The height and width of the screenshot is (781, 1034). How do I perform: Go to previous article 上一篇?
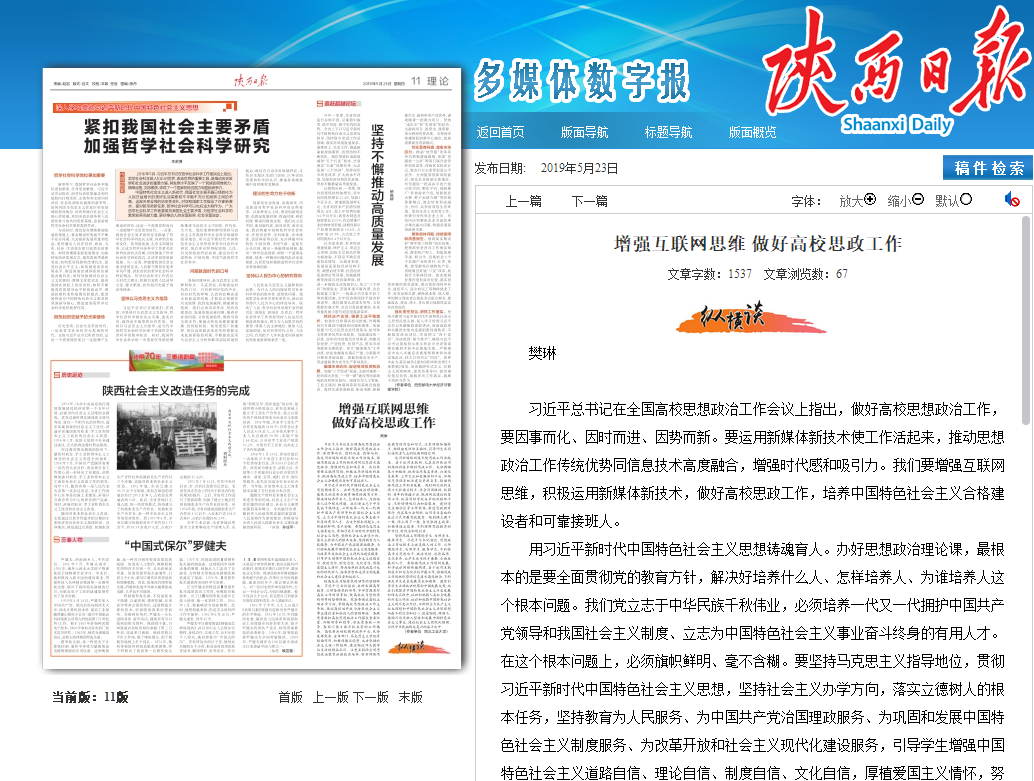click(x=523, y=201)
